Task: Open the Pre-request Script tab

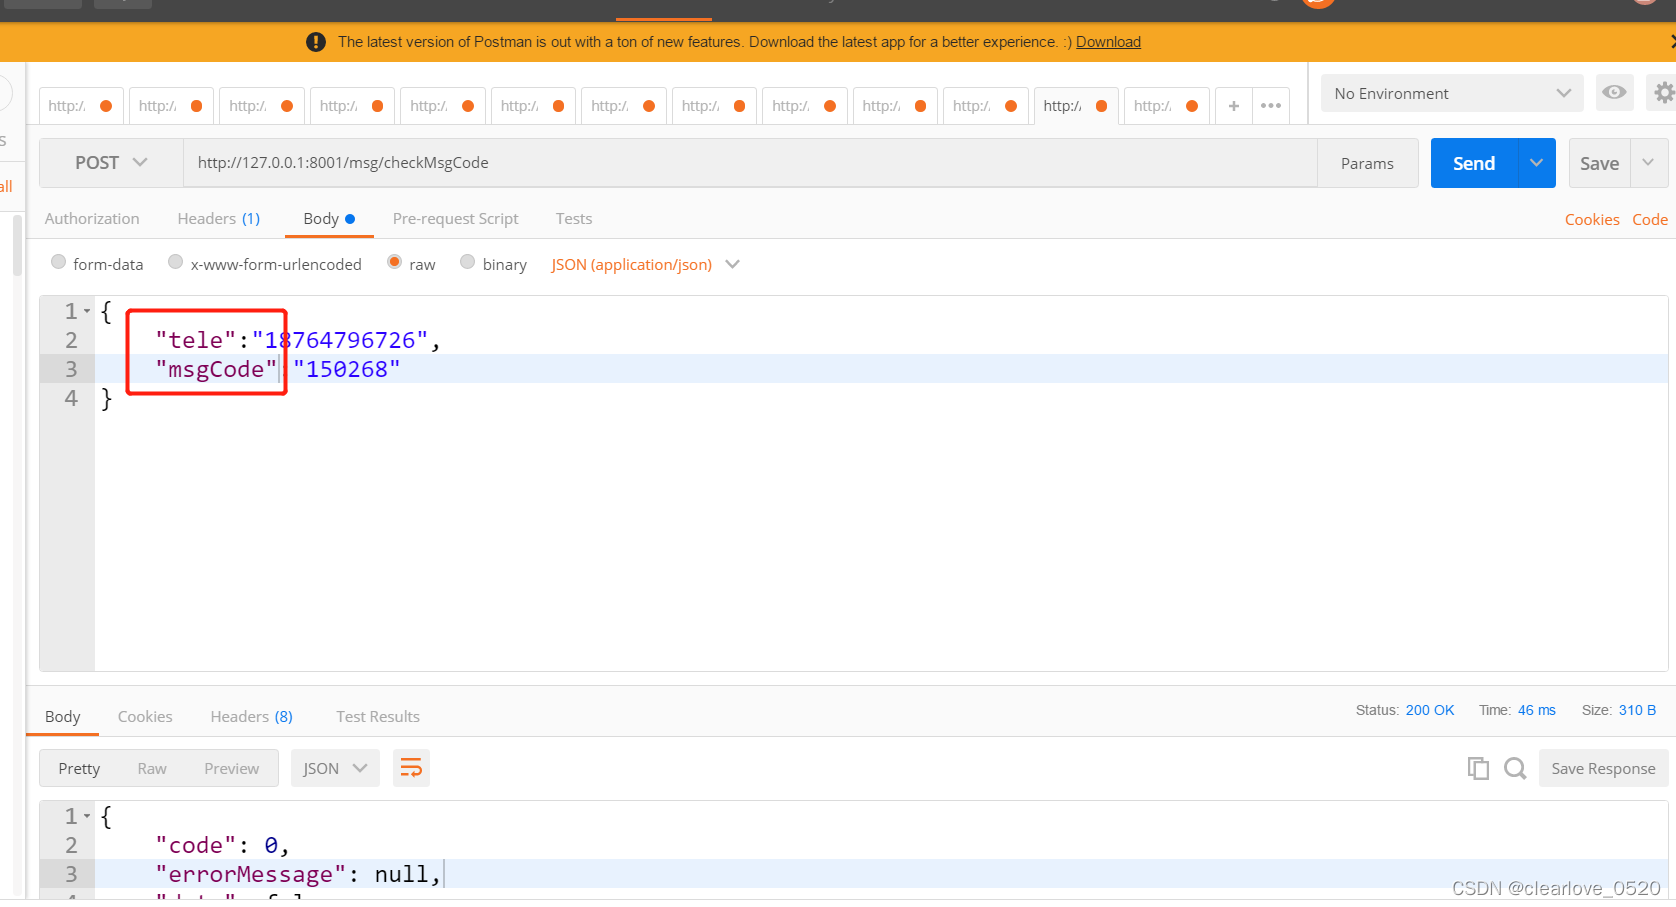Action: coord(455,218)
